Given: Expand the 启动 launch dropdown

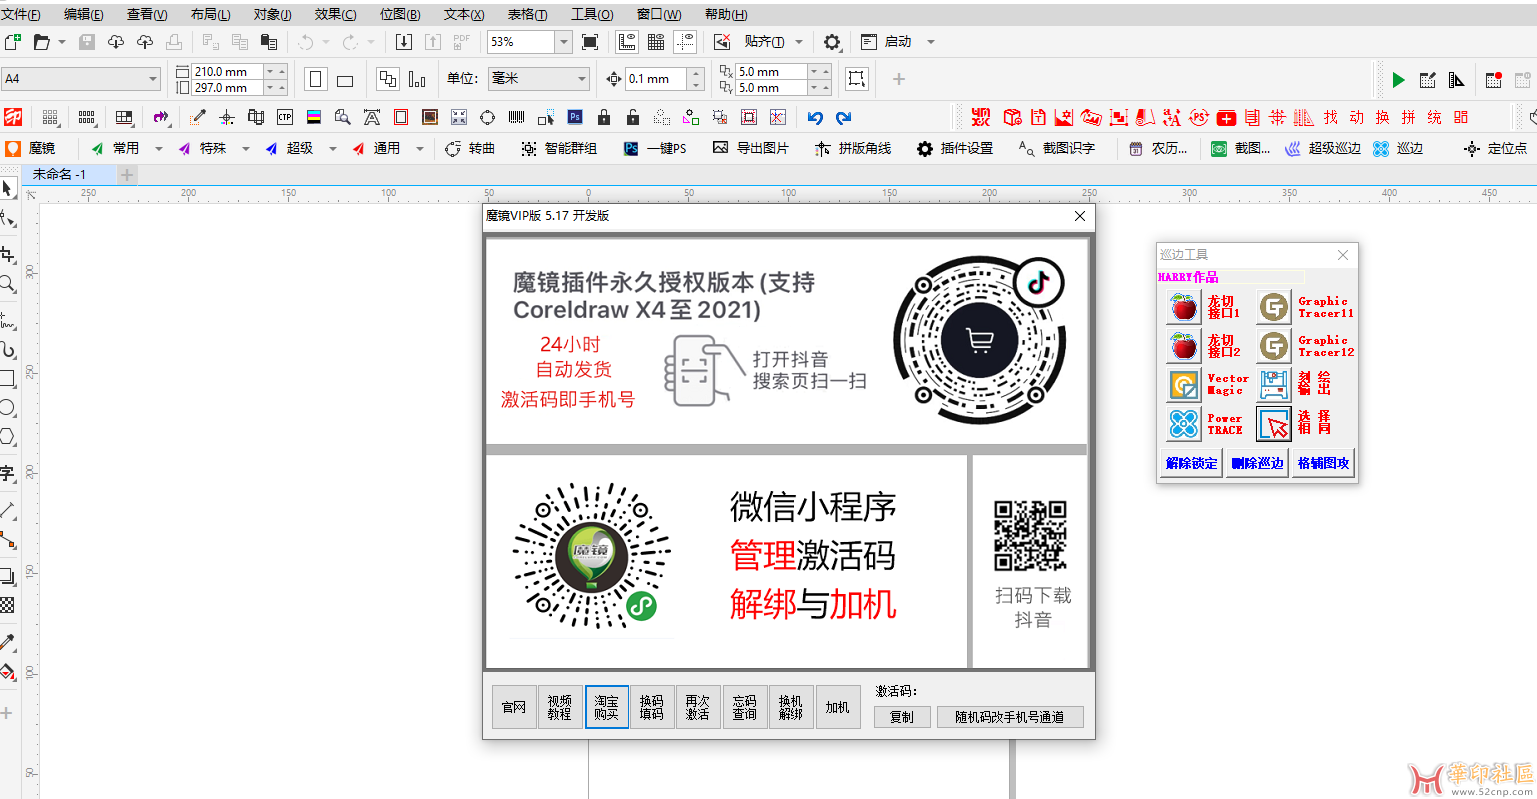Looking at the screenshot, I should click(x=931, y=42).
